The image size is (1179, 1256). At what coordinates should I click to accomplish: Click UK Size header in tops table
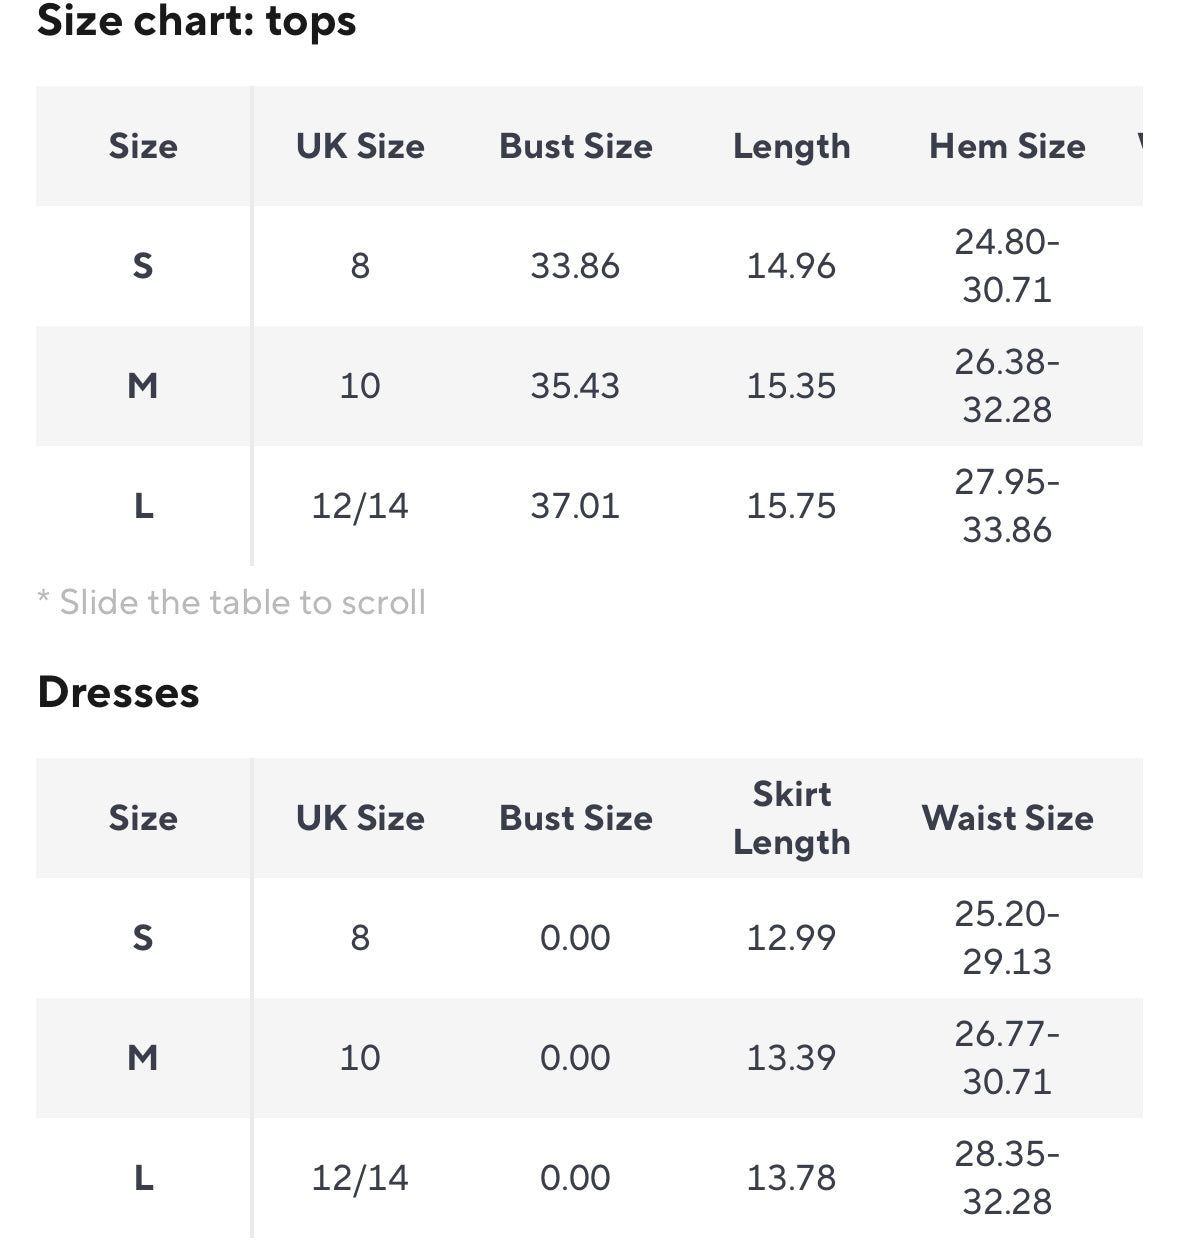[x=360, y=146]
